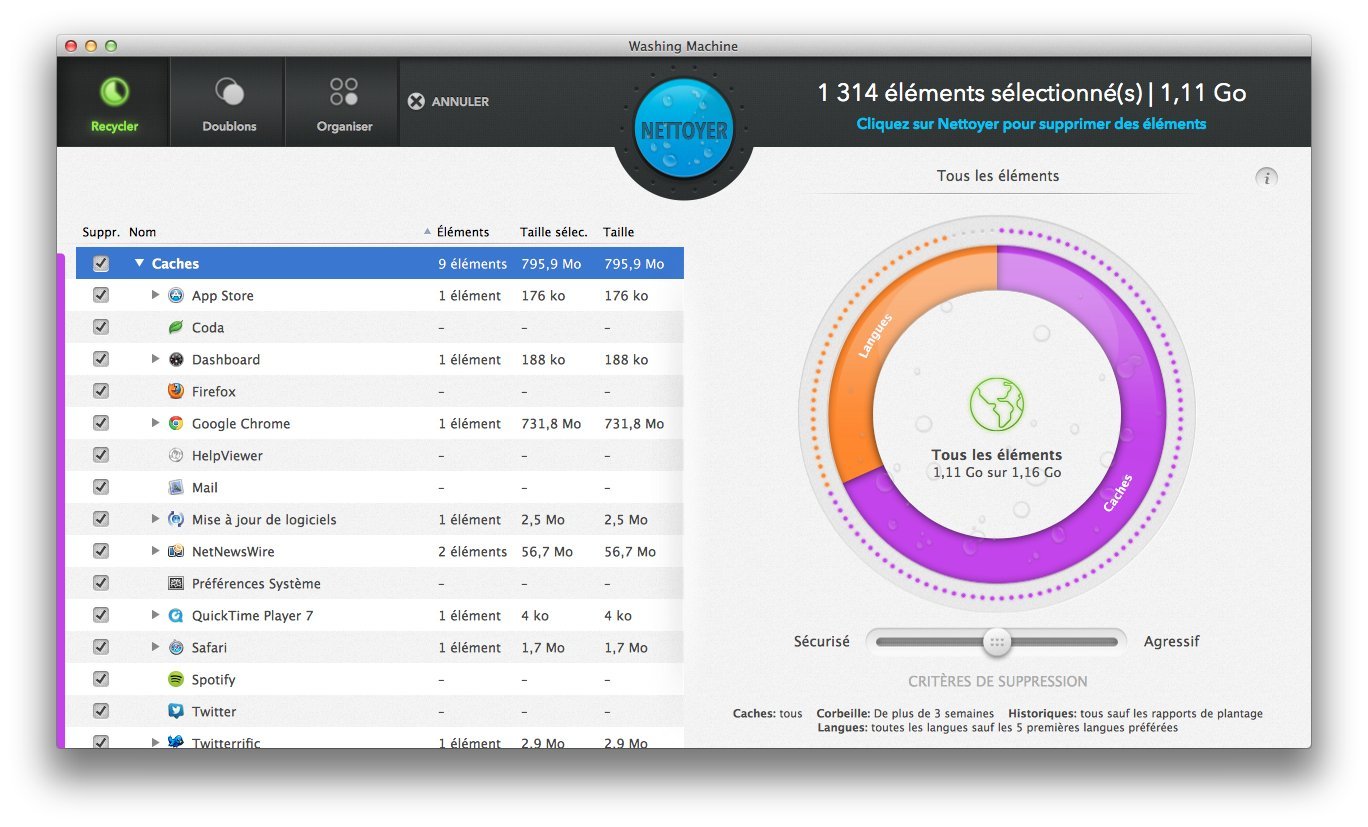Image resolution: width=1368 pixels, height=827 pixels.
Task: Click the QuickTime Player 7 icon
Action: [176, 615]
